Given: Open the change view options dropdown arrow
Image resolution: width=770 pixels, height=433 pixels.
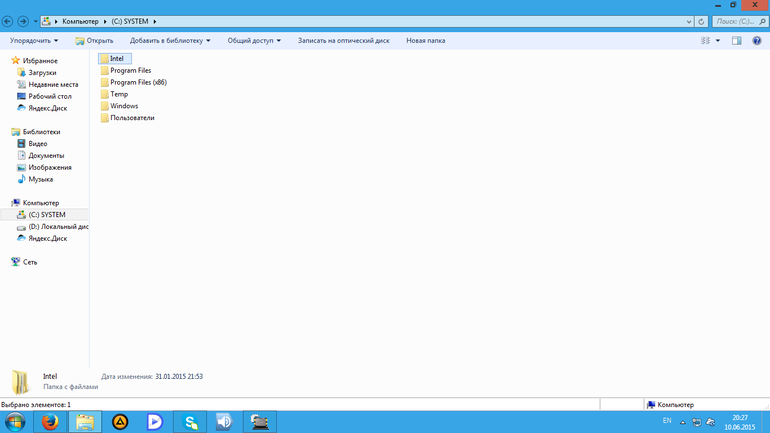Looking at the screenshot, I should coord(718,41).
